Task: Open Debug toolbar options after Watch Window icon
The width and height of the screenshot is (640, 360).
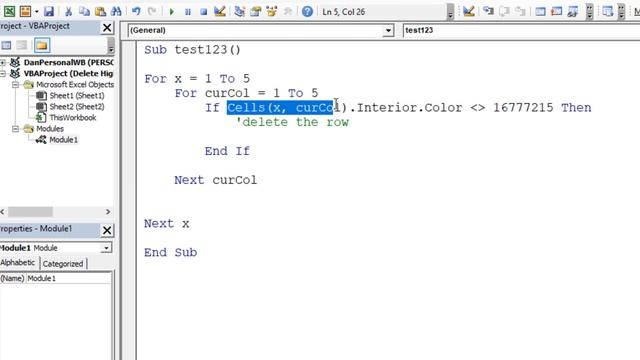Action: [589, 12]
